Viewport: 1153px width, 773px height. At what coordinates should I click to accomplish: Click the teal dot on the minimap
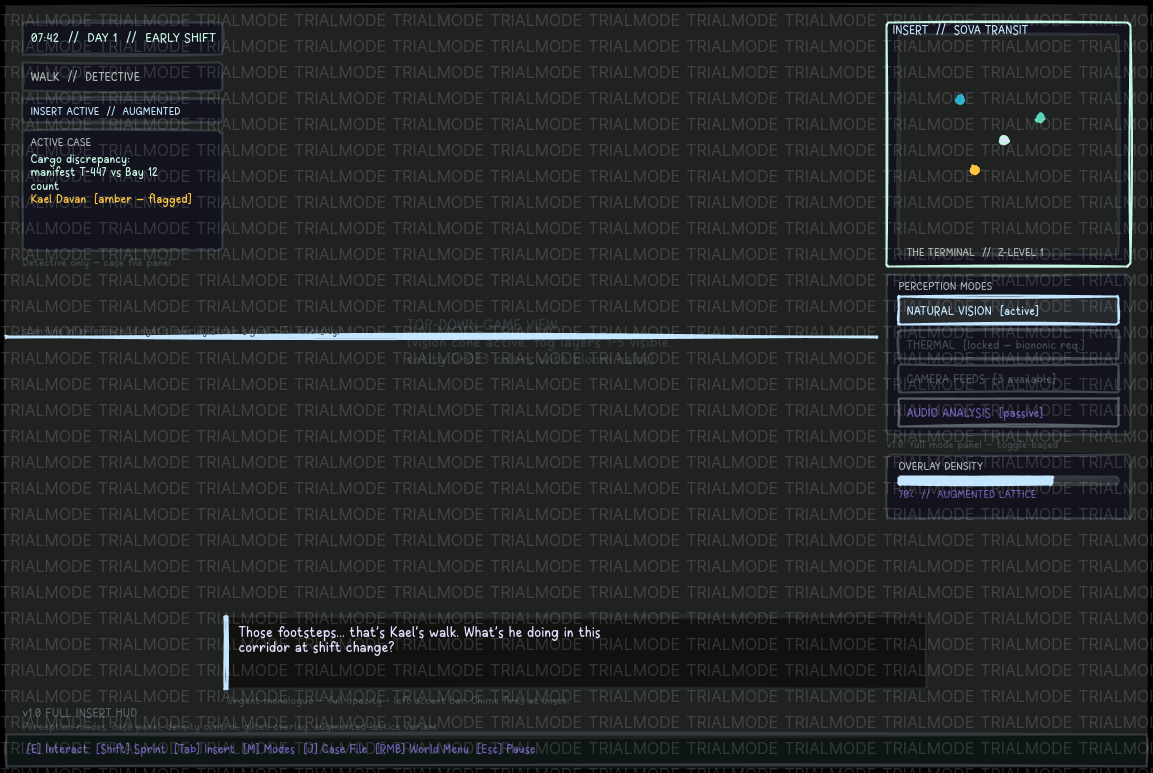(x=1040, y=118)
